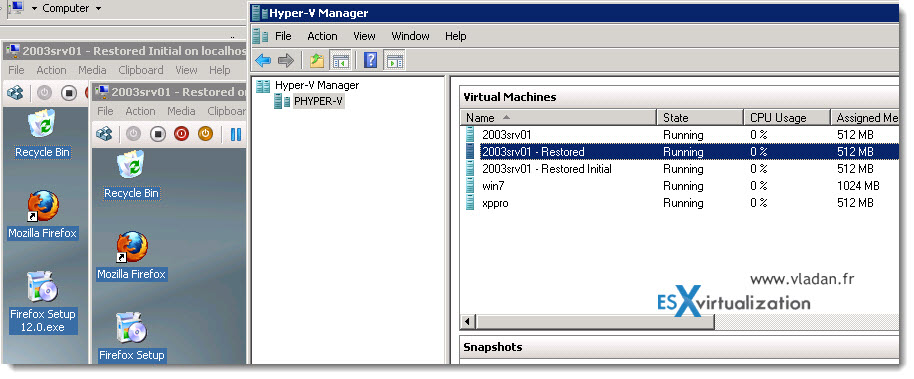
Task: Sort by Assigned Memory column header
Action: coord(864,118)
